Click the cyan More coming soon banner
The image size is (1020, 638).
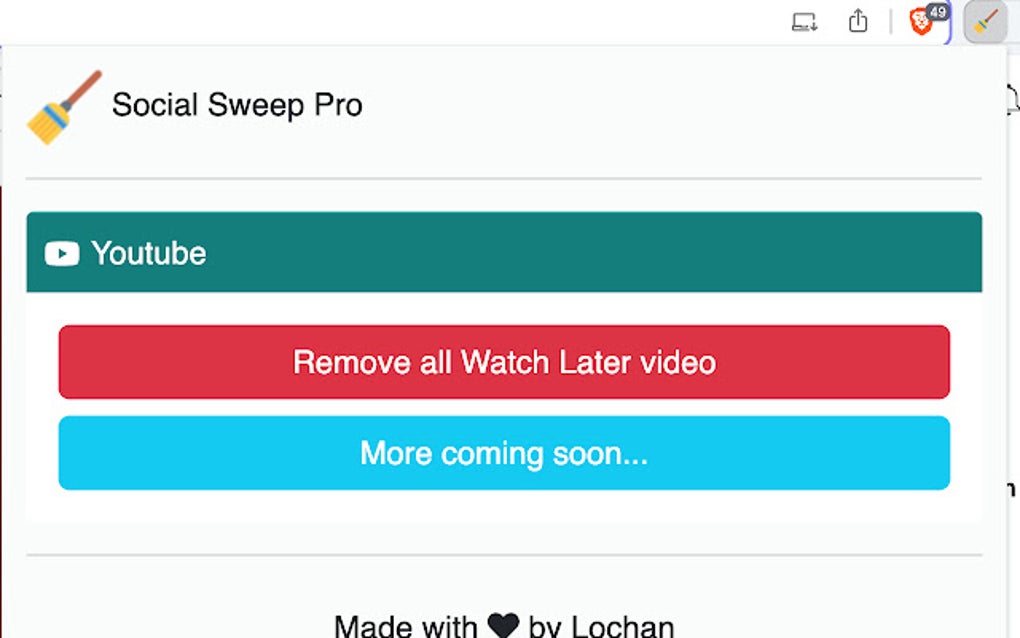[x=503, y=453]
